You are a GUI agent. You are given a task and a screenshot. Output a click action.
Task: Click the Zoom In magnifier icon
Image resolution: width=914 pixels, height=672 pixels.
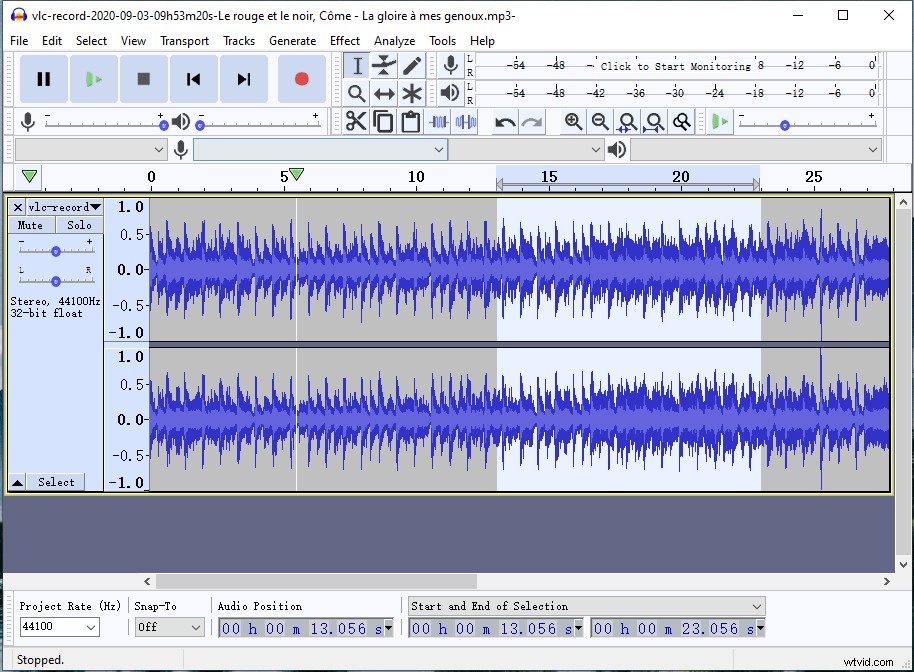coord(574,121)
